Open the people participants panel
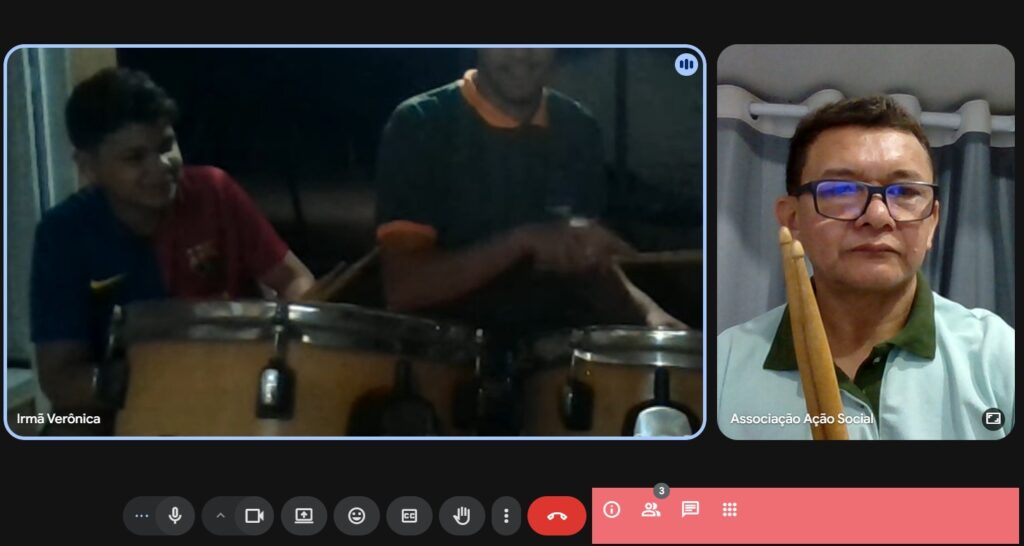This screenshot has height=546, width=1024. click(651, 510)
